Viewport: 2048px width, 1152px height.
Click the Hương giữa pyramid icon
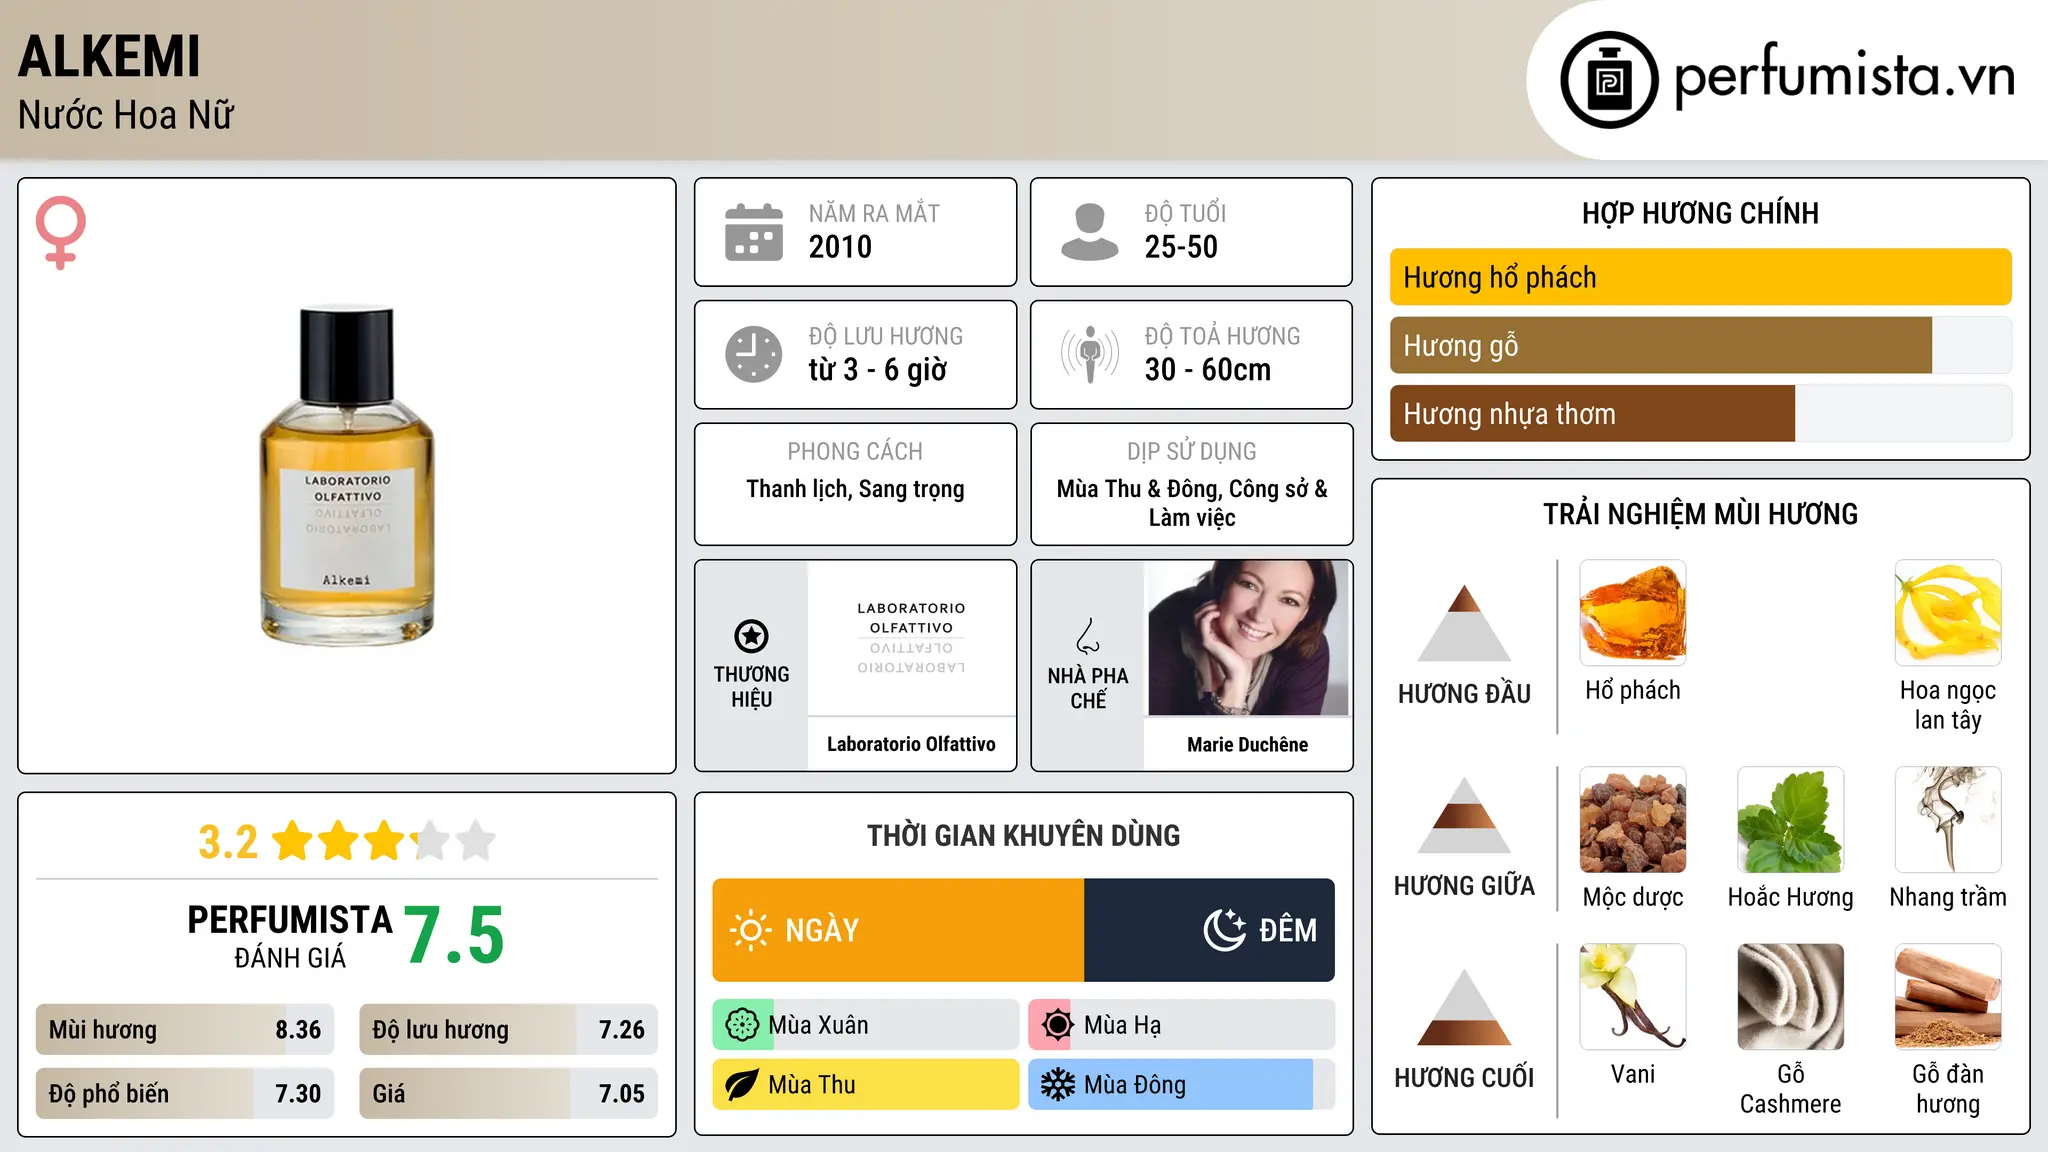pyautogui.click(x=1464, y=815)
